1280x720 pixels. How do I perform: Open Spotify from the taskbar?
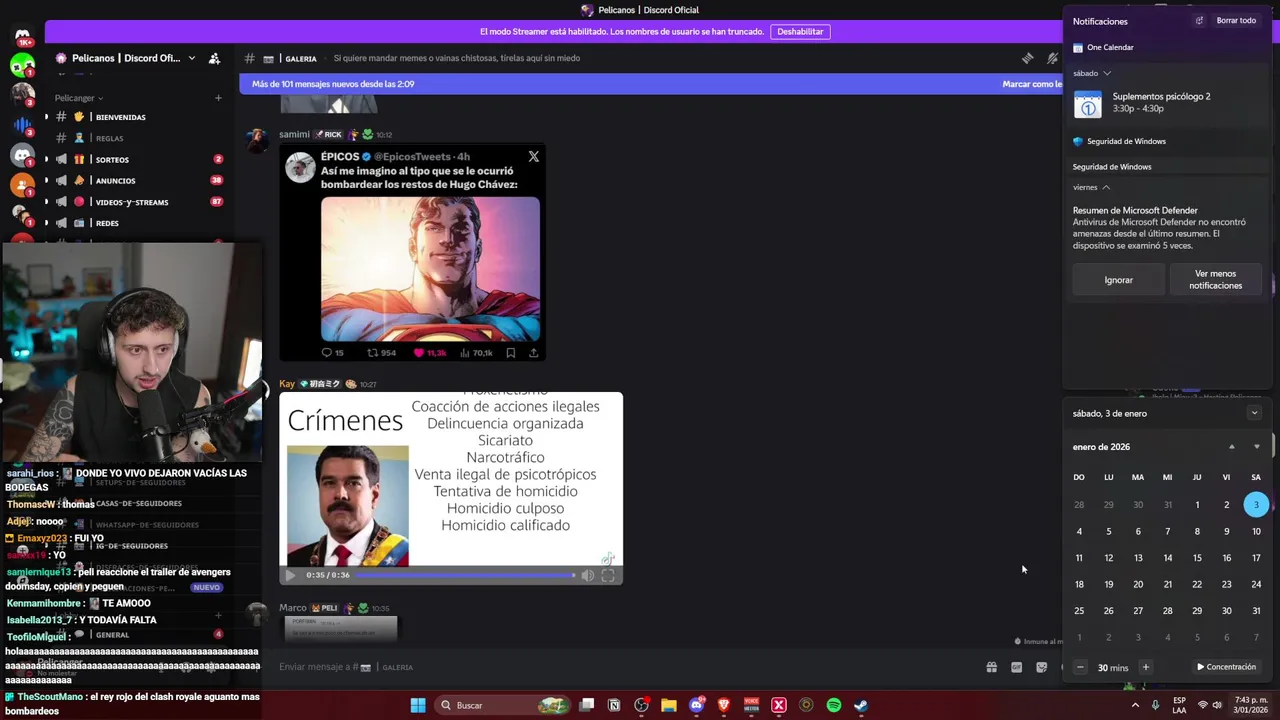(833, 705)
